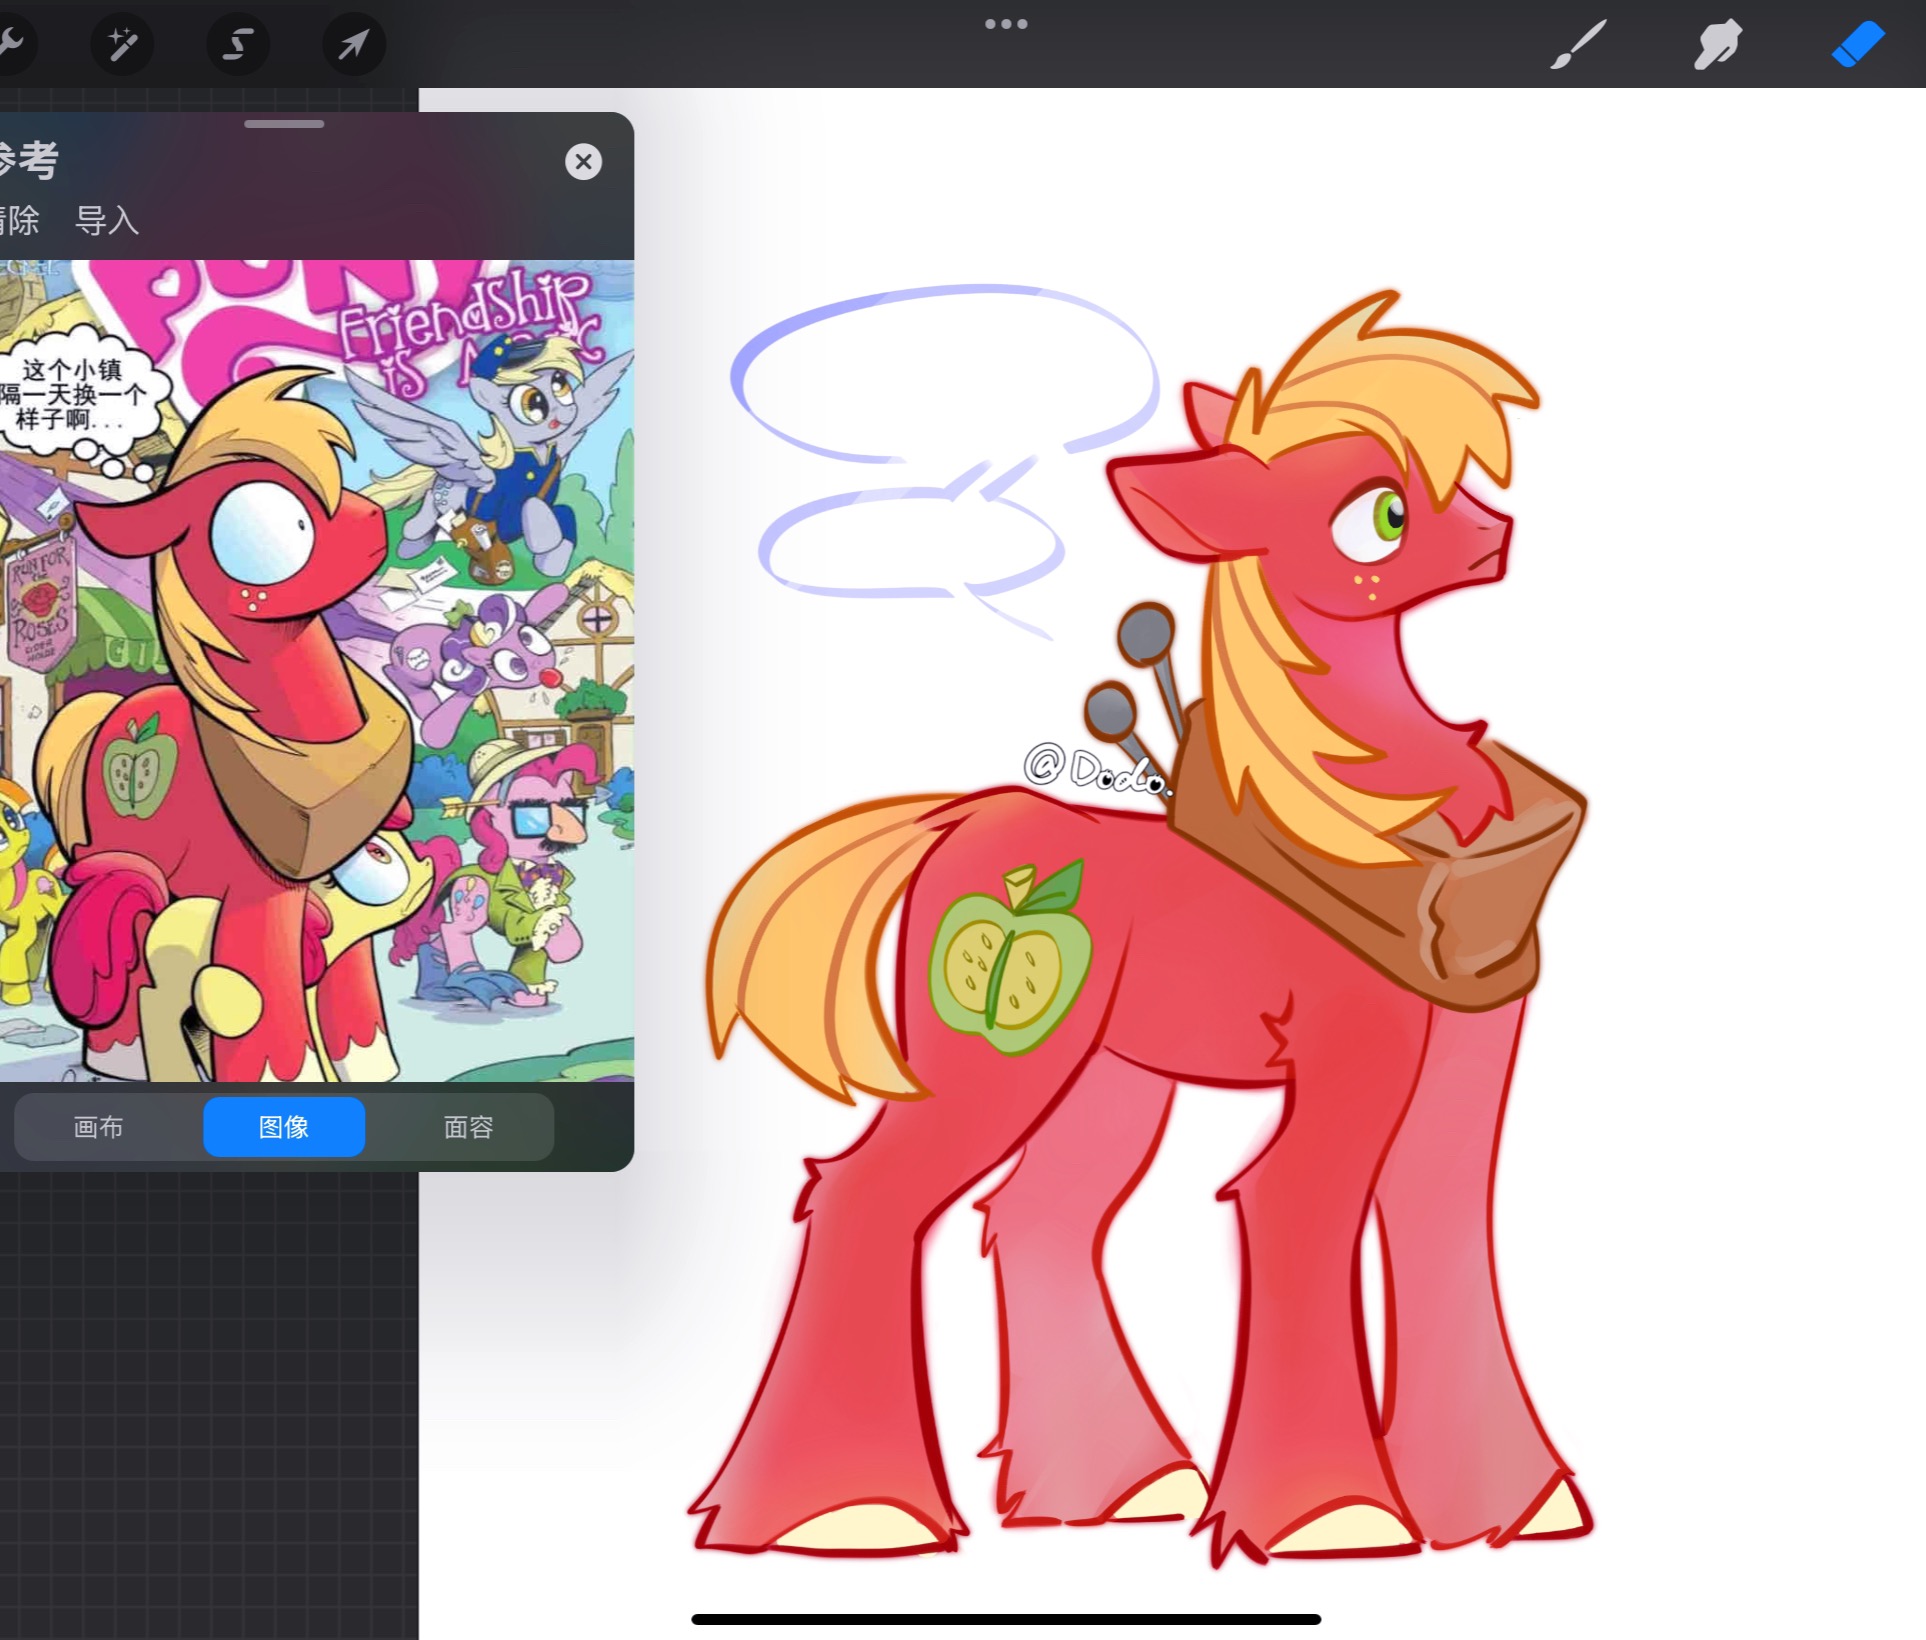This screenshot has width=1926, height=1640.
Task: Tap the comic reference image thumbnail
Action: tap(315, 670)
